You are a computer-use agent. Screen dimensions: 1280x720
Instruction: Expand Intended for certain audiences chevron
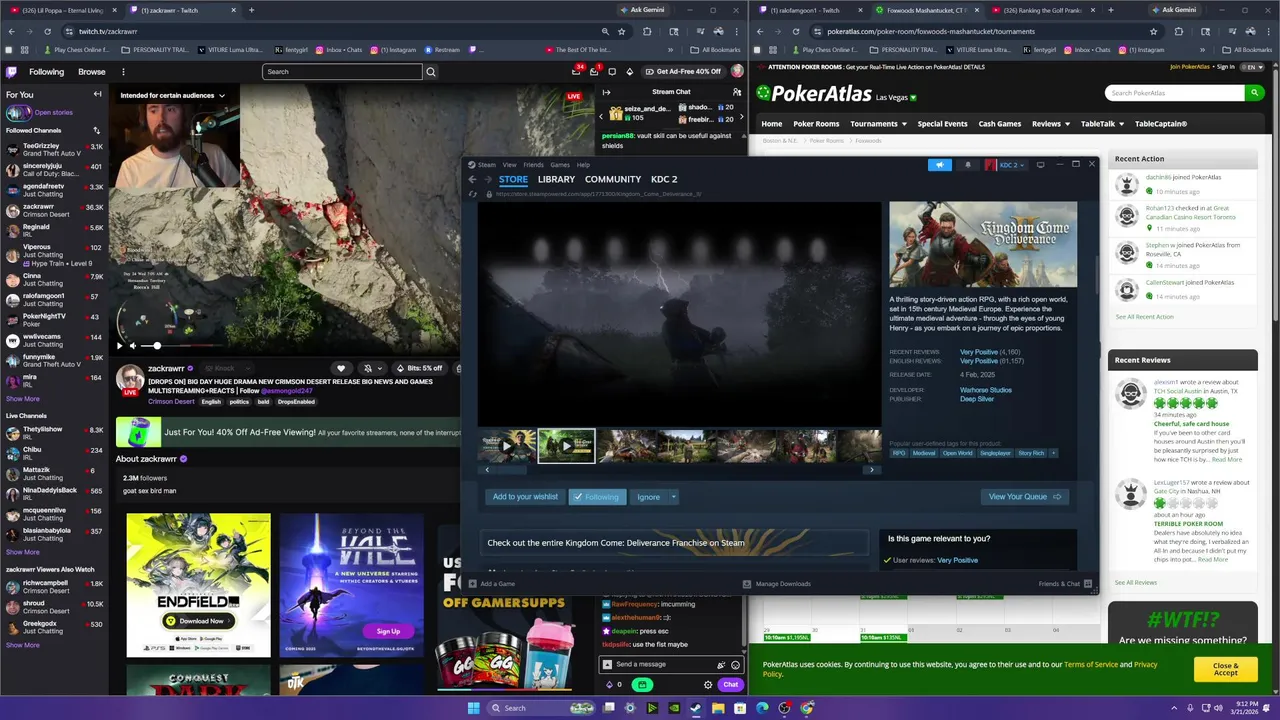coord(222,96)
